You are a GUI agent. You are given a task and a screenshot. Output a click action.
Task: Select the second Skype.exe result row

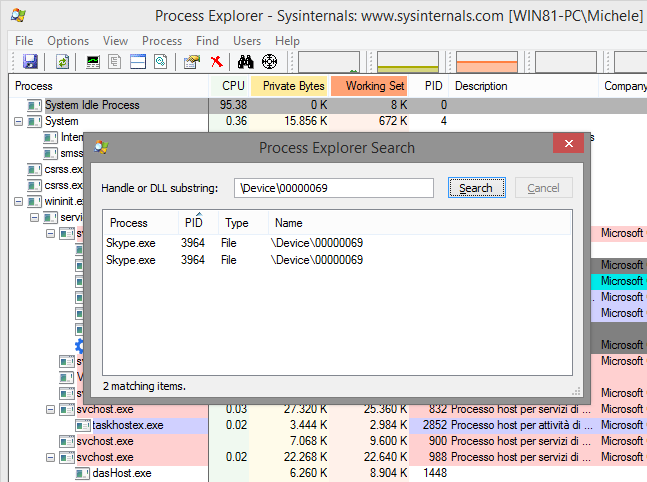tap(337, 260)
